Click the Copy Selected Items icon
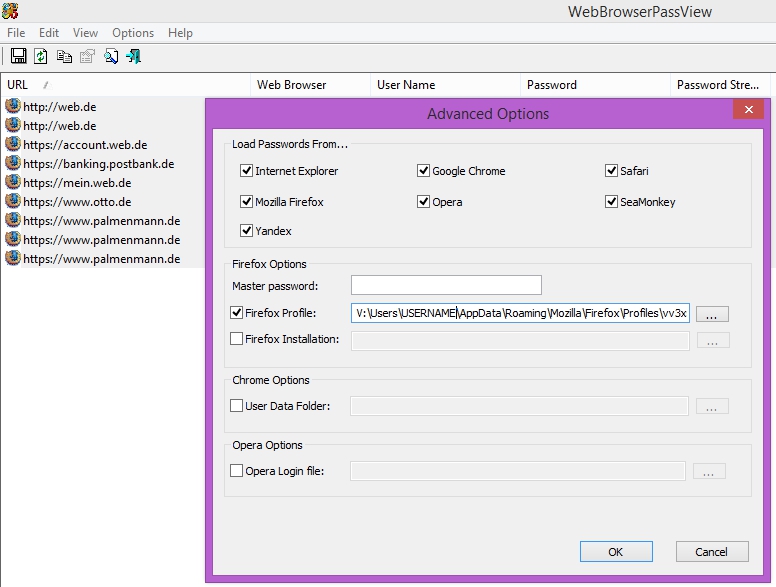Screen dimensions: 776x587 click(64, 57)
